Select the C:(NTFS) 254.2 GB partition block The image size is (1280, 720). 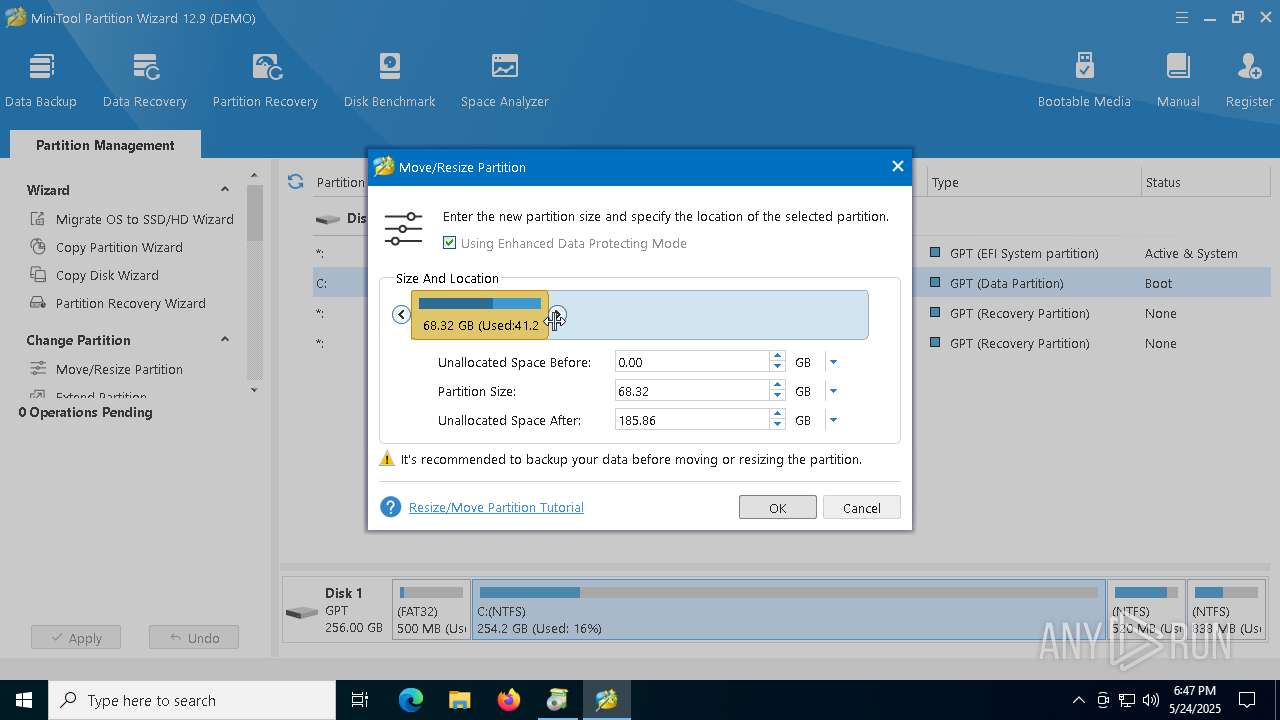pyautogui.click(x=789, y=610)
